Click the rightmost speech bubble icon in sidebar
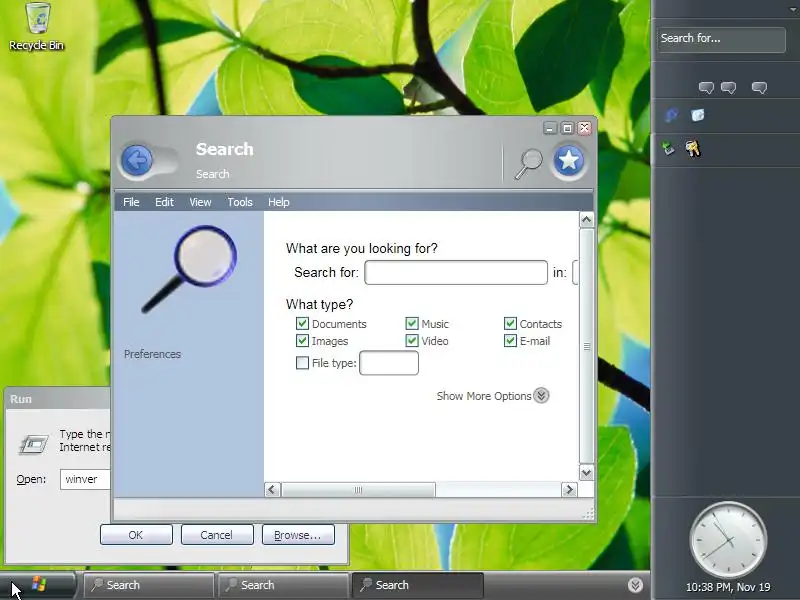800x600 pixels. pyautogui.click(x=759, y=88)
